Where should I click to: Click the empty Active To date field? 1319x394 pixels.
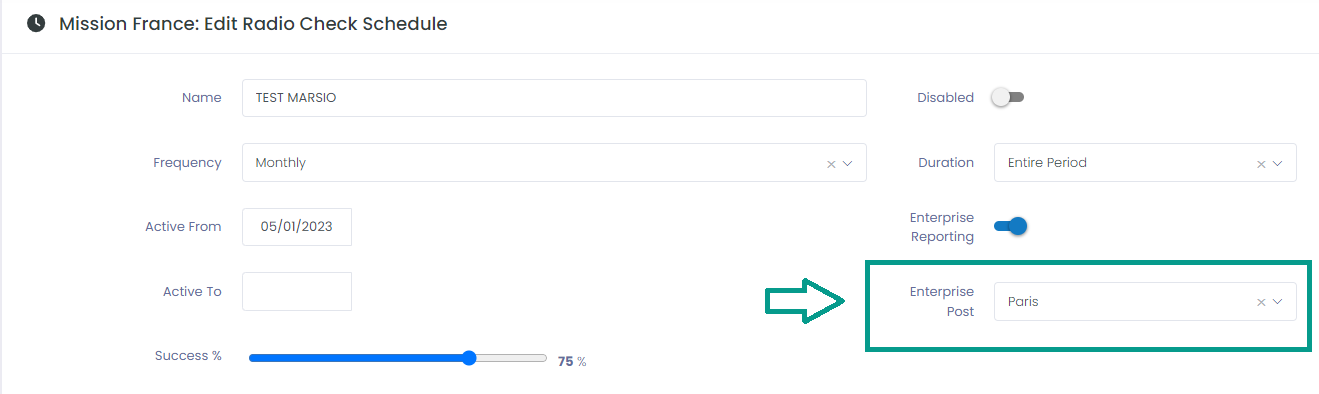(297, 291)
